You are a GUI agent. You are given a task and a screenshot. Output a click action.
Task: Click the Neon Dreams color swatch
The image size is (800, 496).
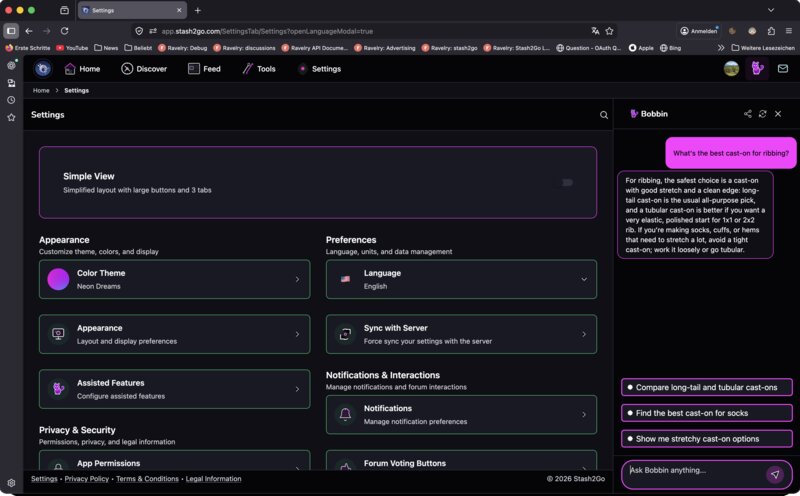58,279
